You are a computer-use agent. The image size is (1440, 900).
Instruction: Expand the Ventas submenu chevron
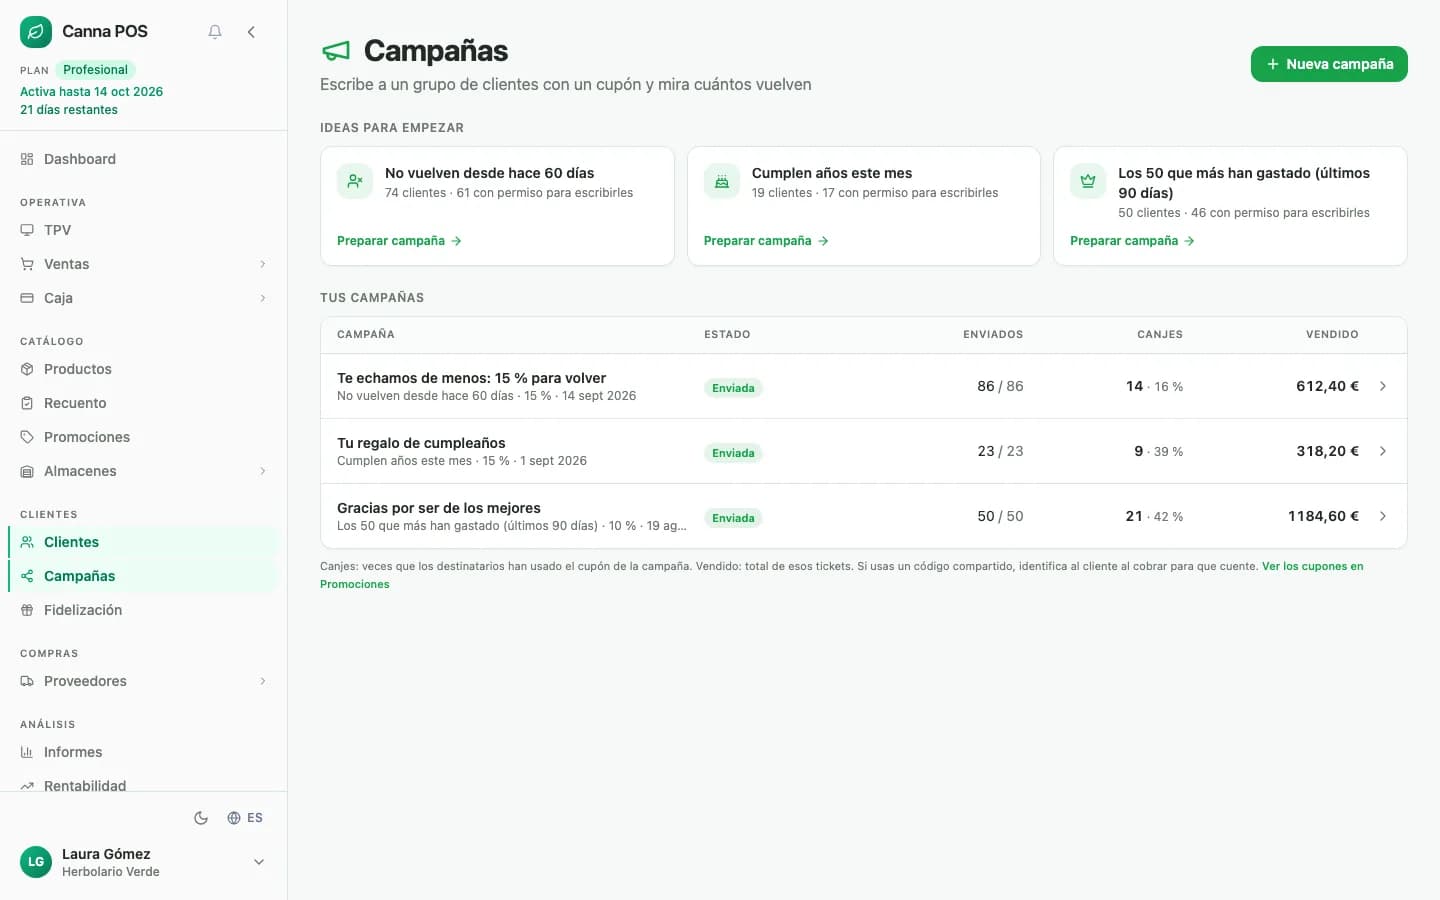click(x=263, y=264)
